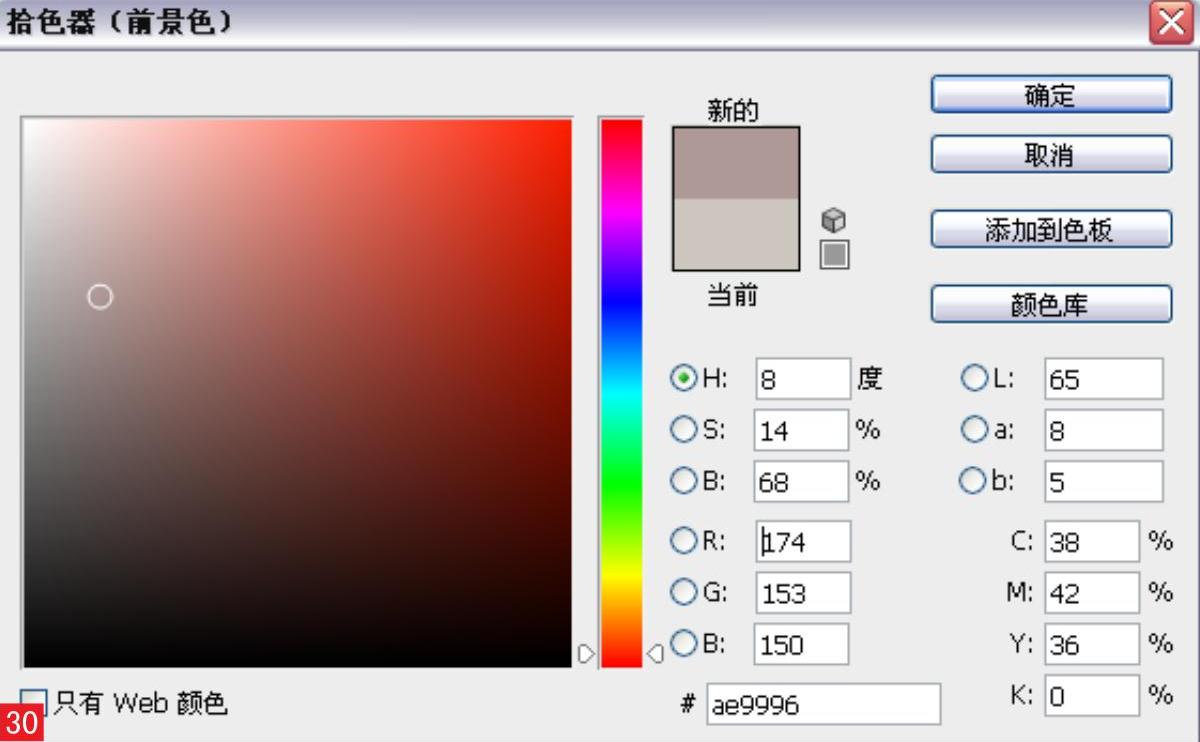Click the web-safe color square below the cube
The image size is (1200, 742).
[834, 254]
